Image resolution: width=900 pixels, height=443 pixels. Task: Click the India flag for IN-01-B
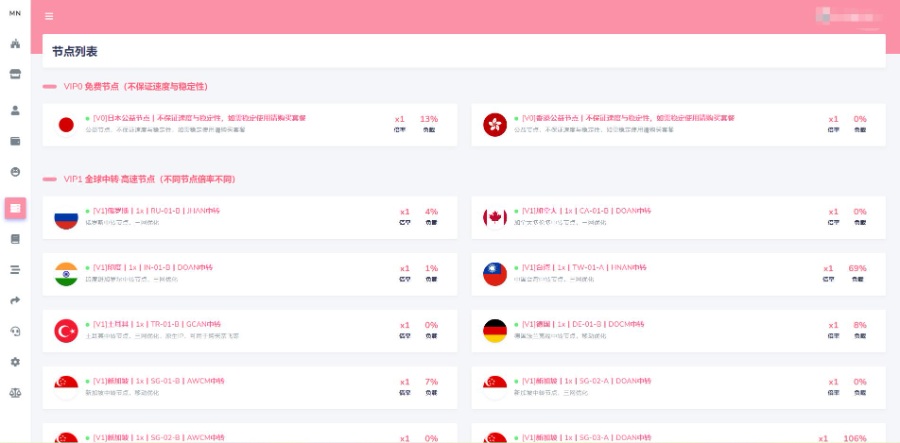coord(66,273)
